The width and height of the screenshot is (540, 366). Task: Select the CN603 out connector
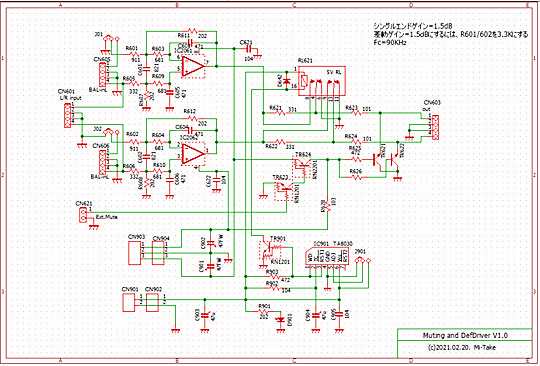pos(435,127)
